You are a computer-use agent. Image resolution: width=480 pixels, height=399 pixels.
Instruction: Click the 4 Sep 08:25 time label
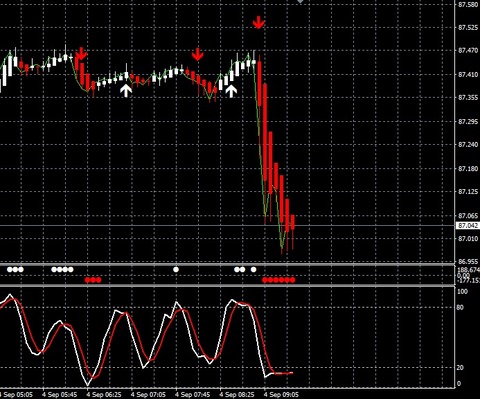coord(237,395)
